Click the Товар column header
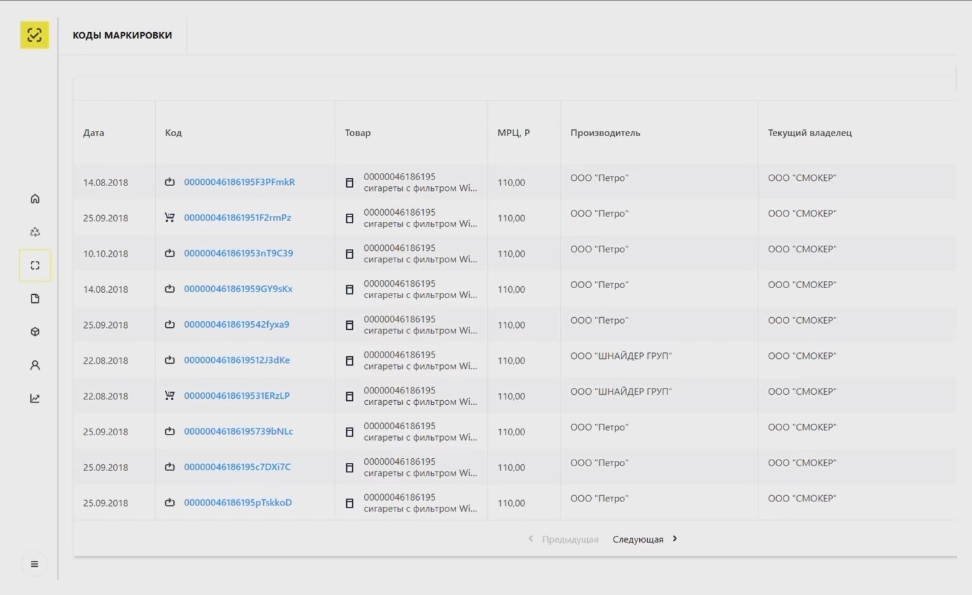 [x=358, y=133]
